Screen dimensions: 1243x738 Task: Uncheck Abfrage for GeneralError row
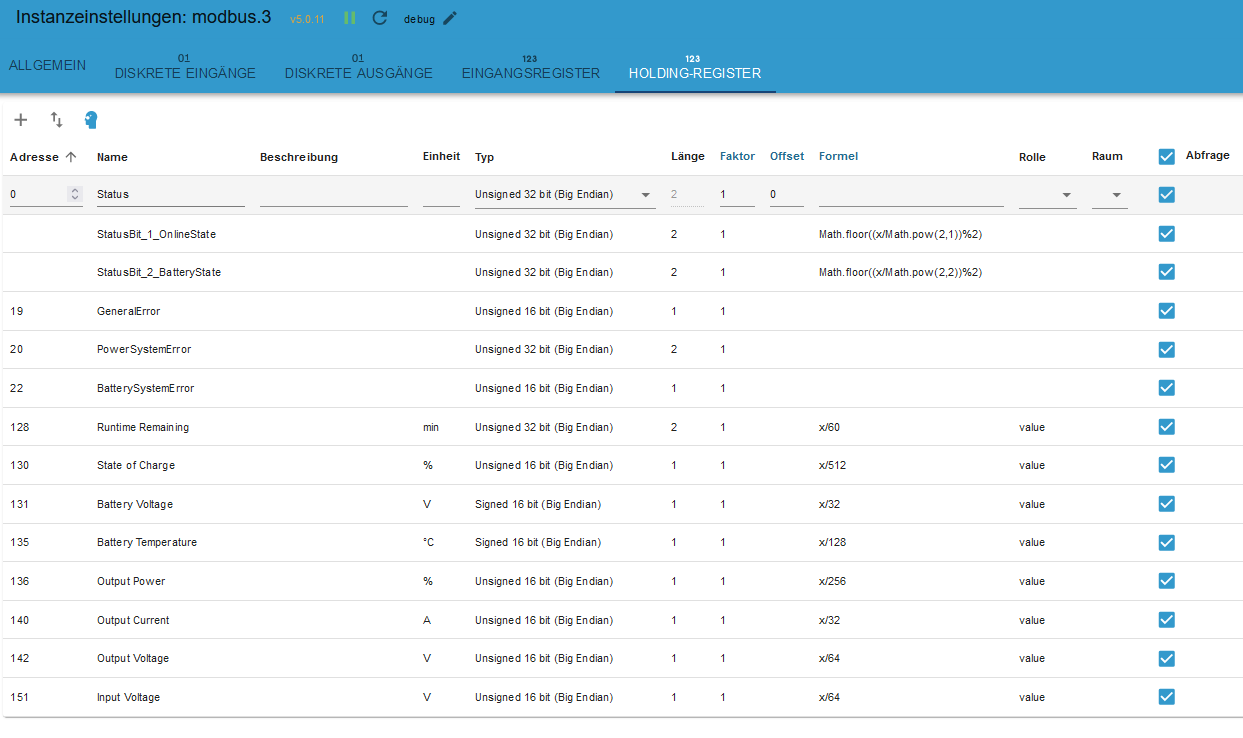[1166, 311]
